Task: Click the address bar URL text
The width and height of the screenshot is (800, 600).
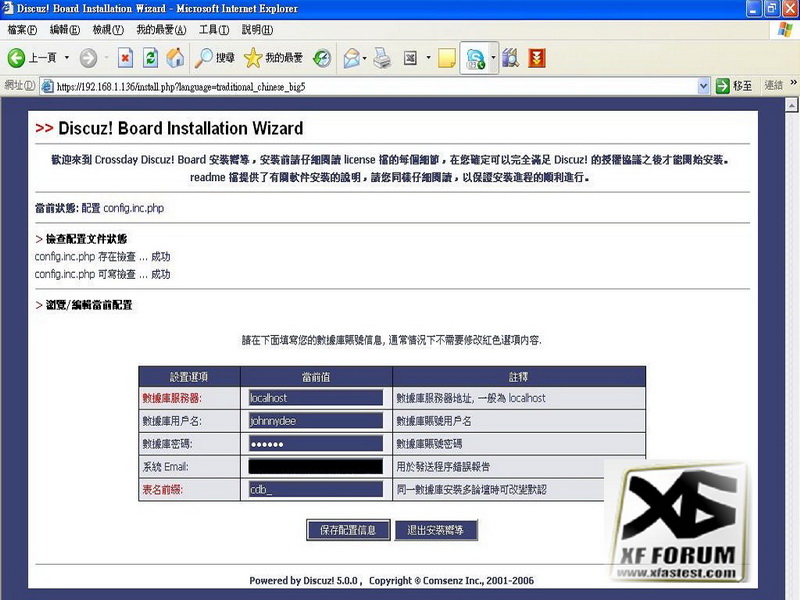Action: coord(181,87)
